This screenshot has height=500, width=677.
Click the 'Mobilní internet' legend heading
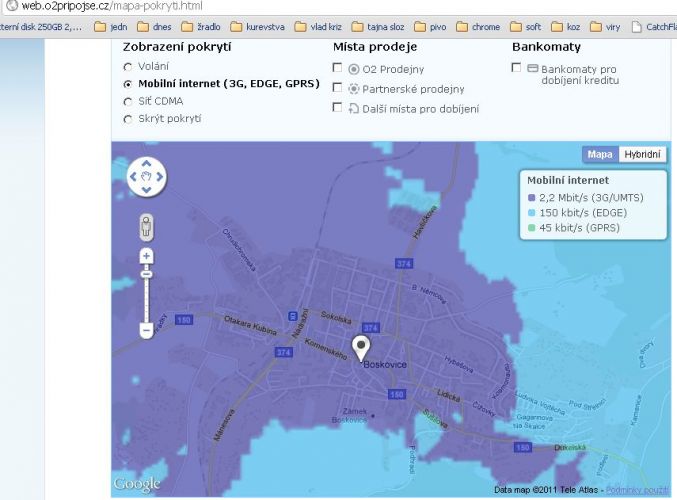point(568,180)
